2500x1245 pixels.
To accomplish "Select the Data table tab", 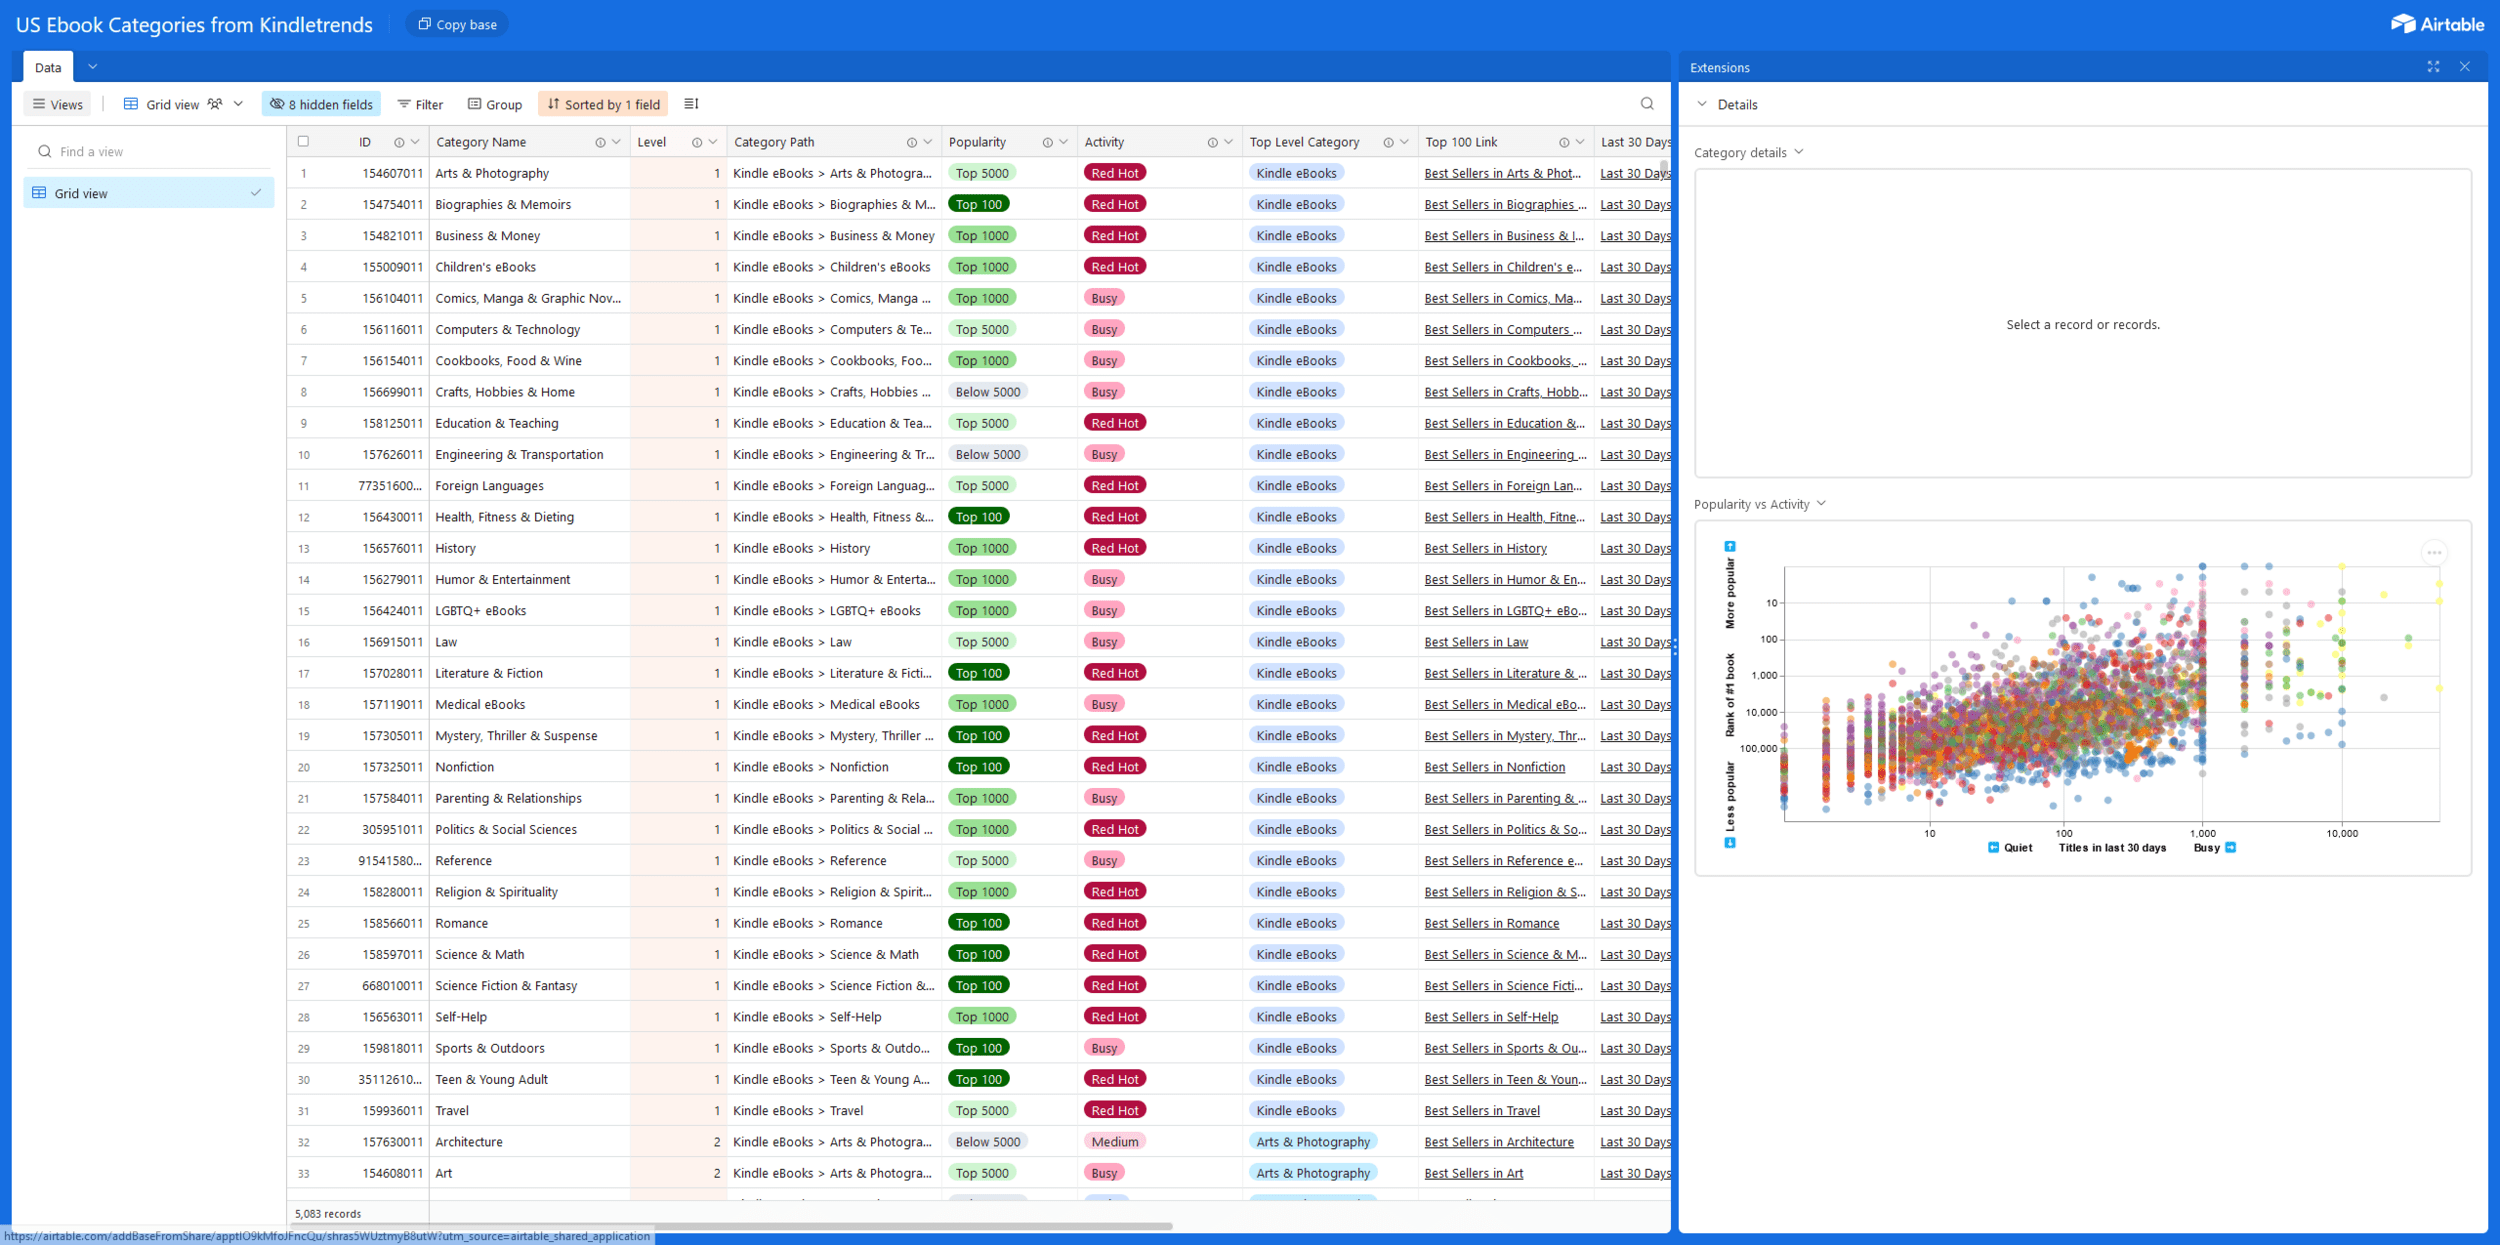I will 48,67.
